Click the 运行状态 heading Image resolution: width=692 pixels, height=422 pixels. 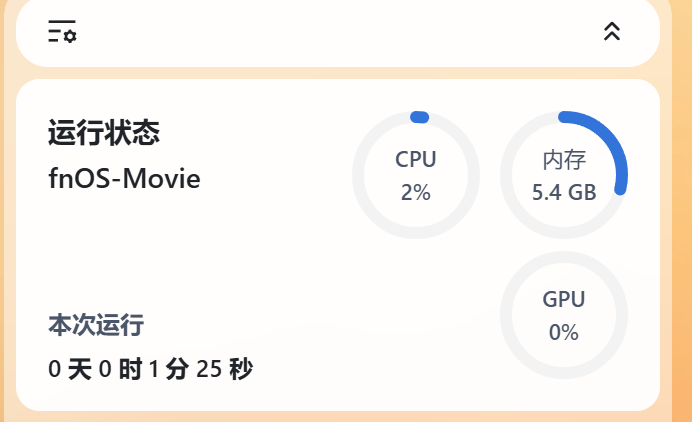tap(104, 132)
